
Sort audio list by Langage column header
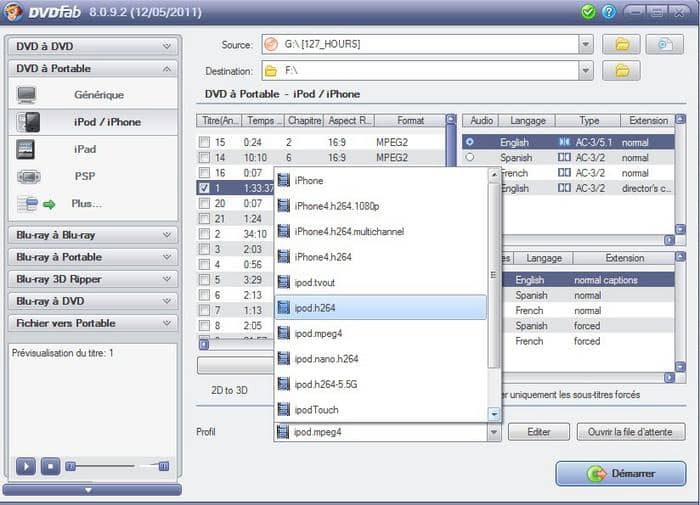tap(527, 120)
